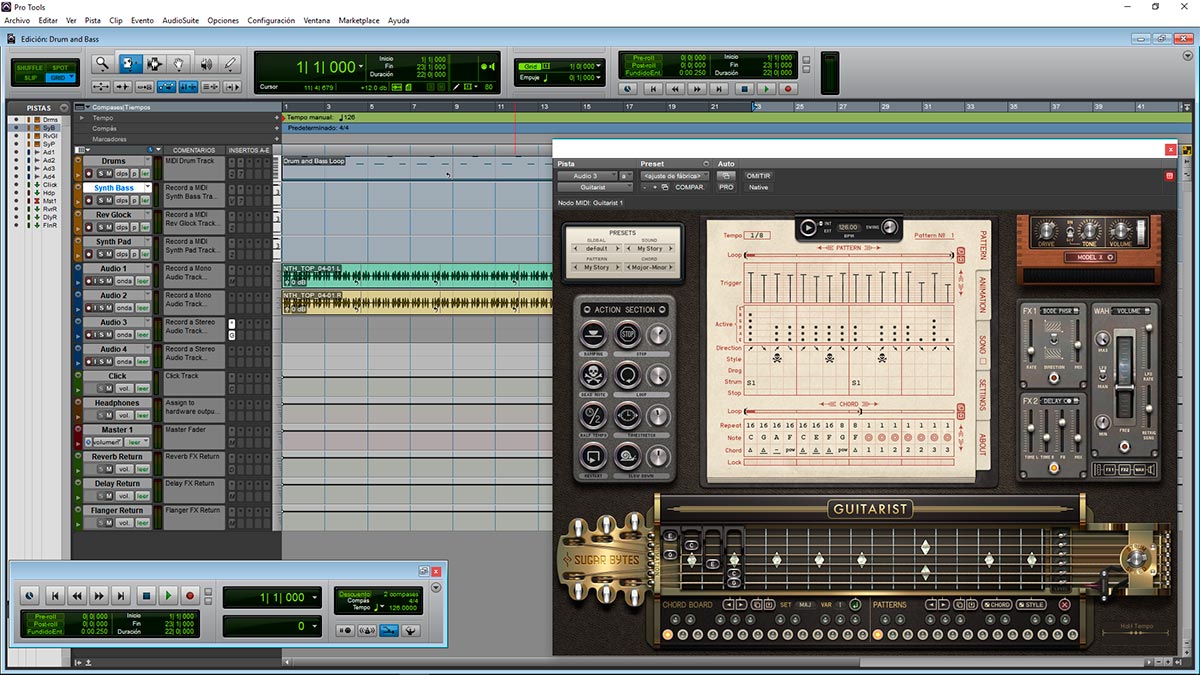Click the red plugin target icon
Screen dimensions: 1200x675
click(1168, 176)
